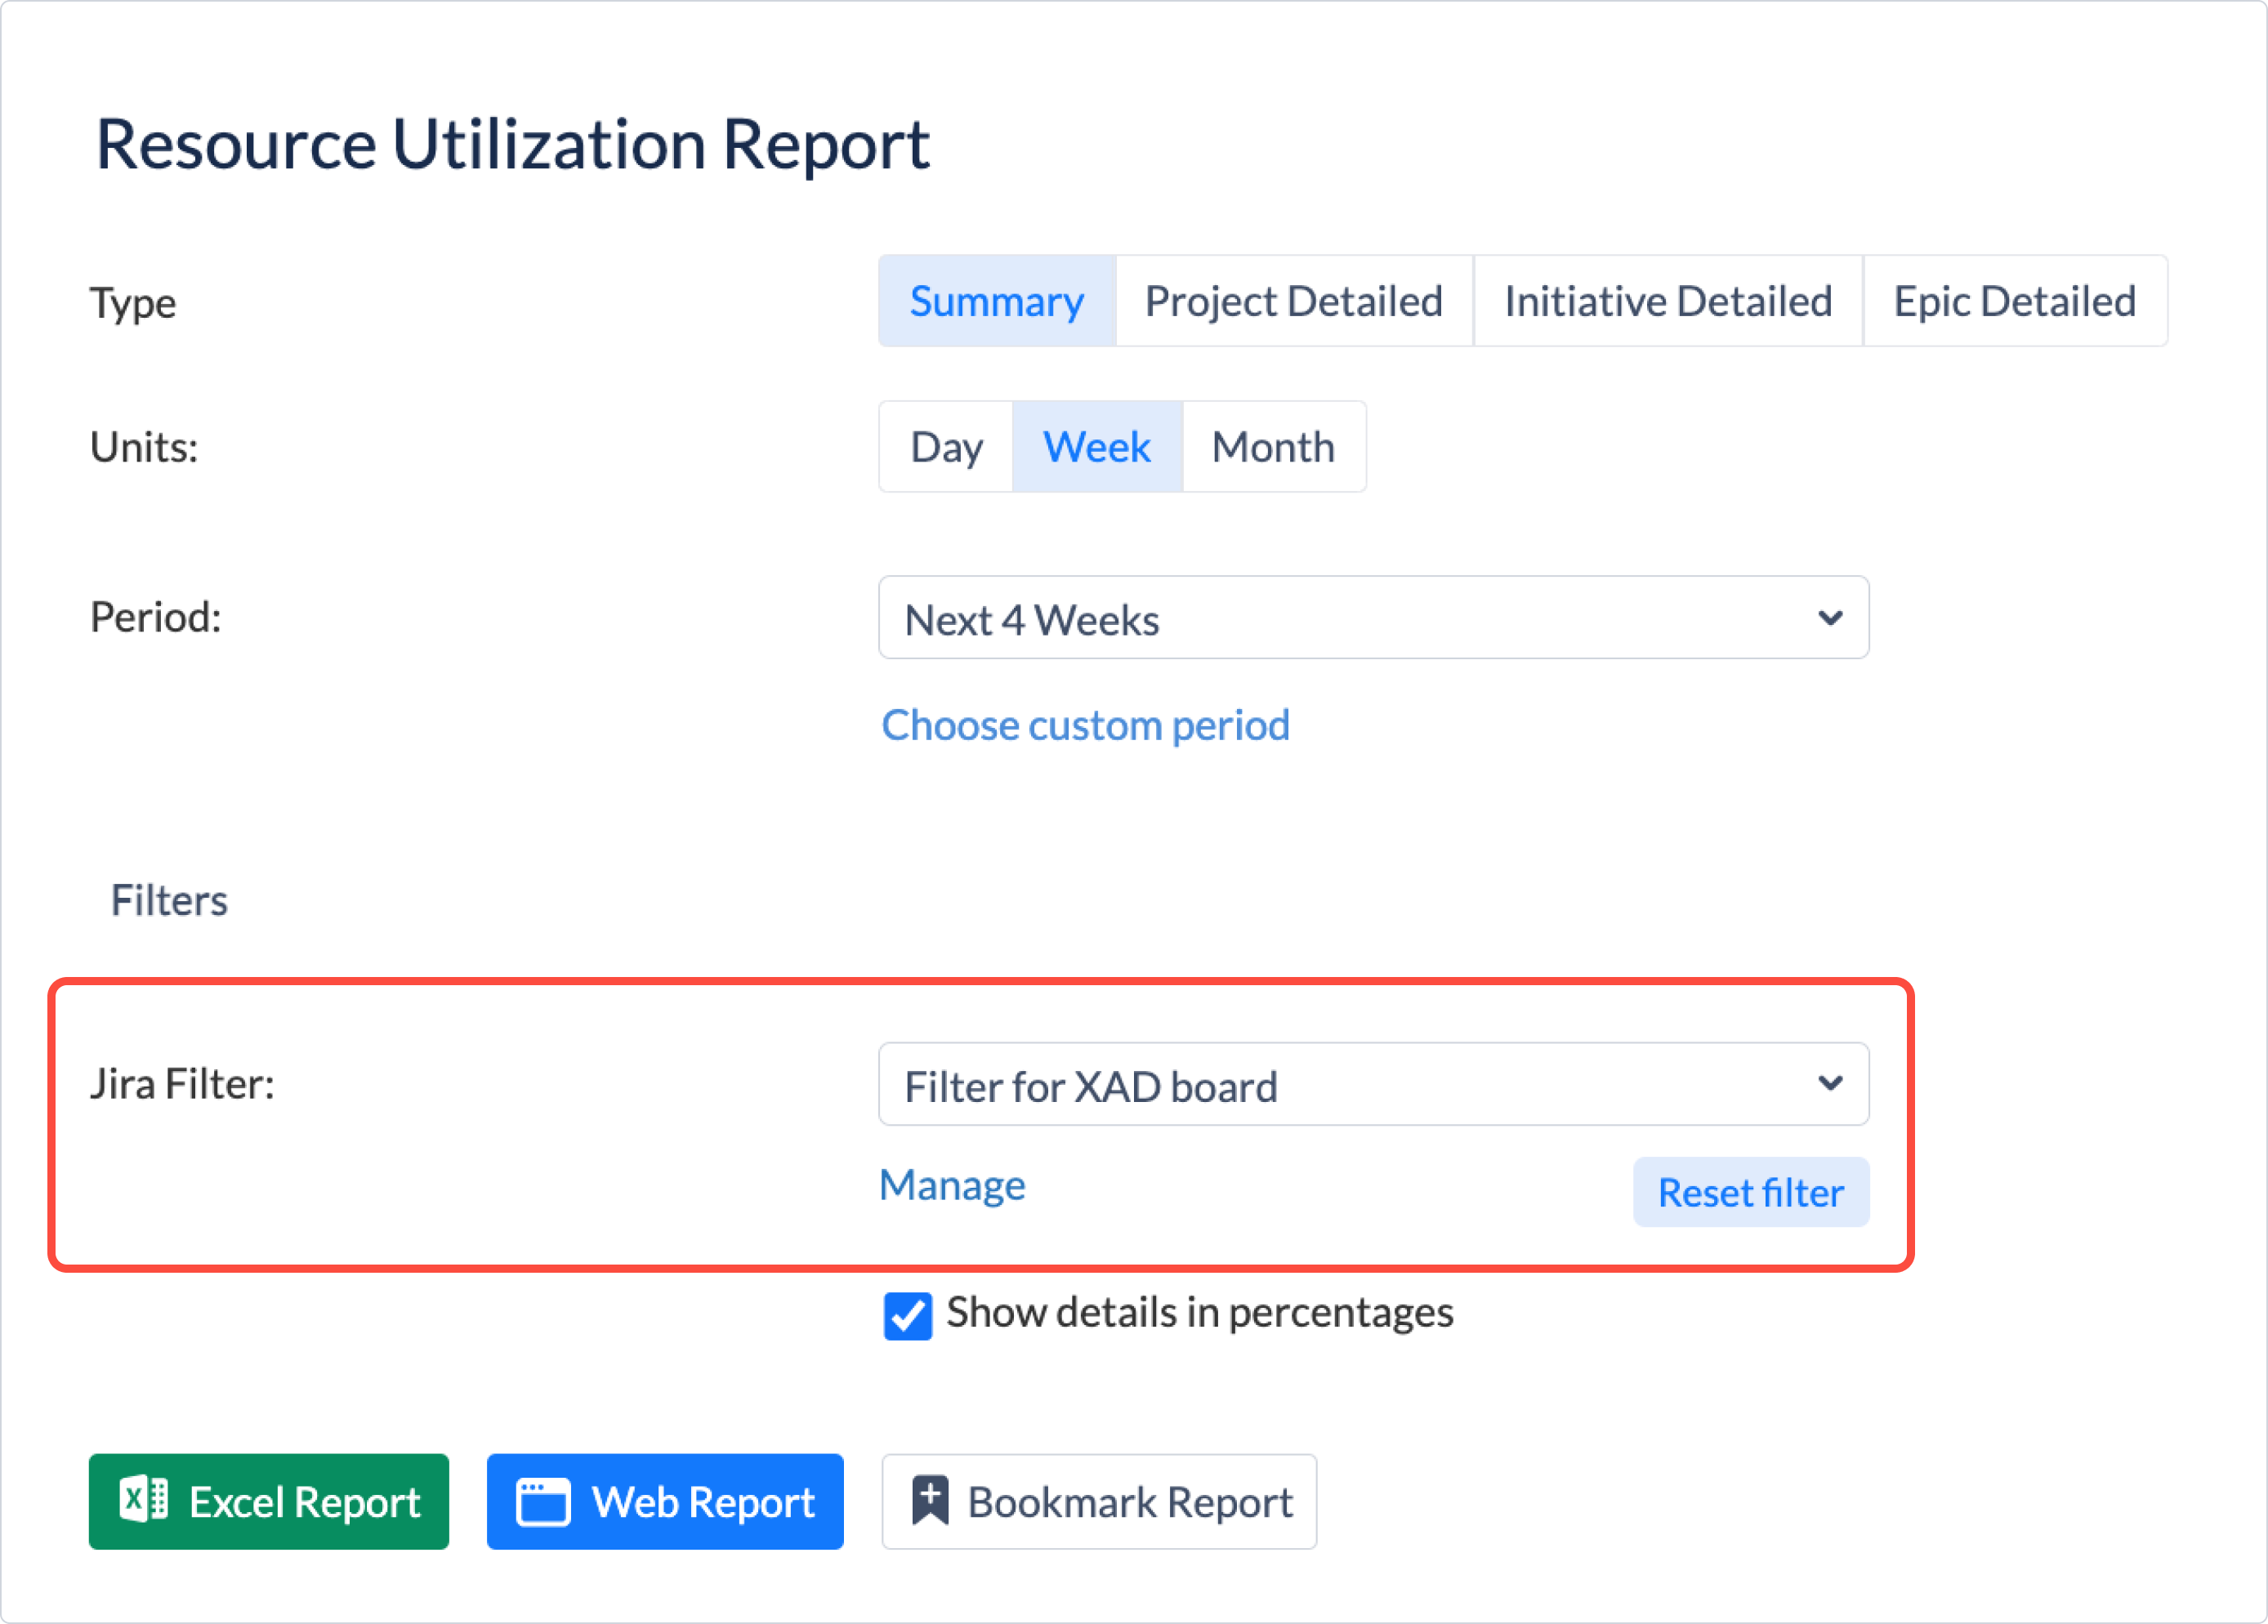This screenshot has height=1624, width=2268.
Task: Select the Day units option
Action: click(x=946, y=447)
